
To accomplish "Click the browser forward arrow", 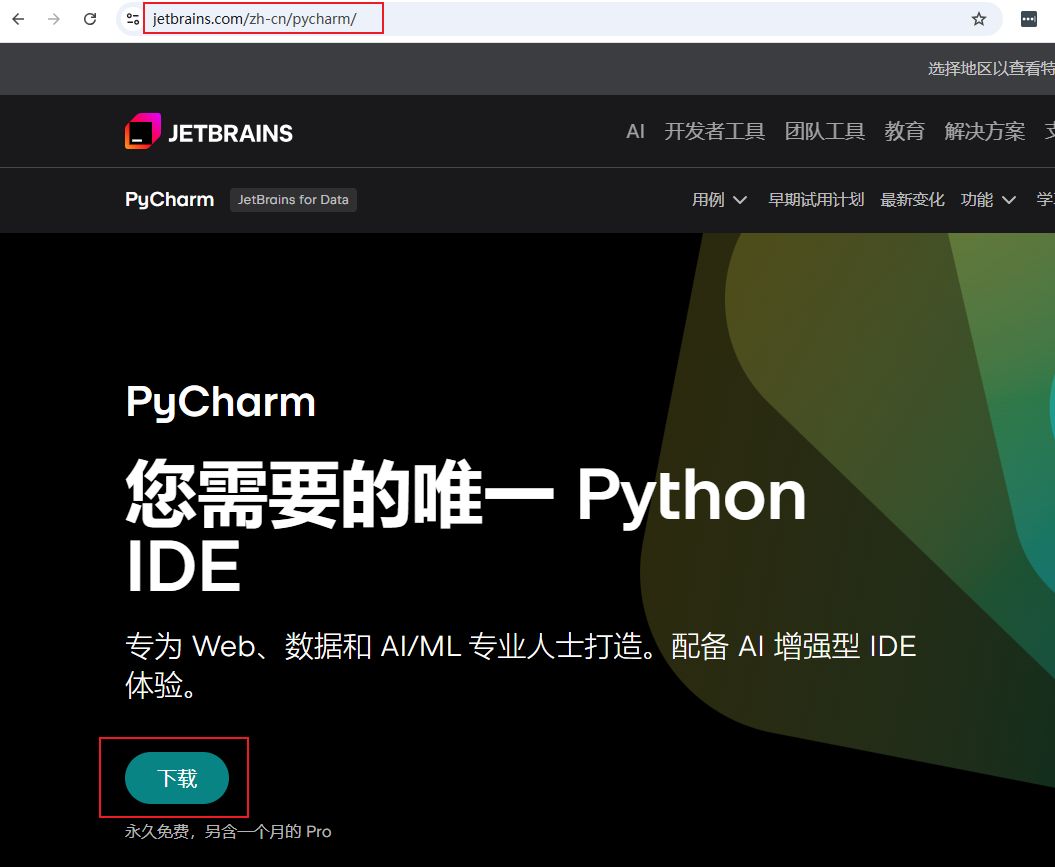I will point(54,19).
